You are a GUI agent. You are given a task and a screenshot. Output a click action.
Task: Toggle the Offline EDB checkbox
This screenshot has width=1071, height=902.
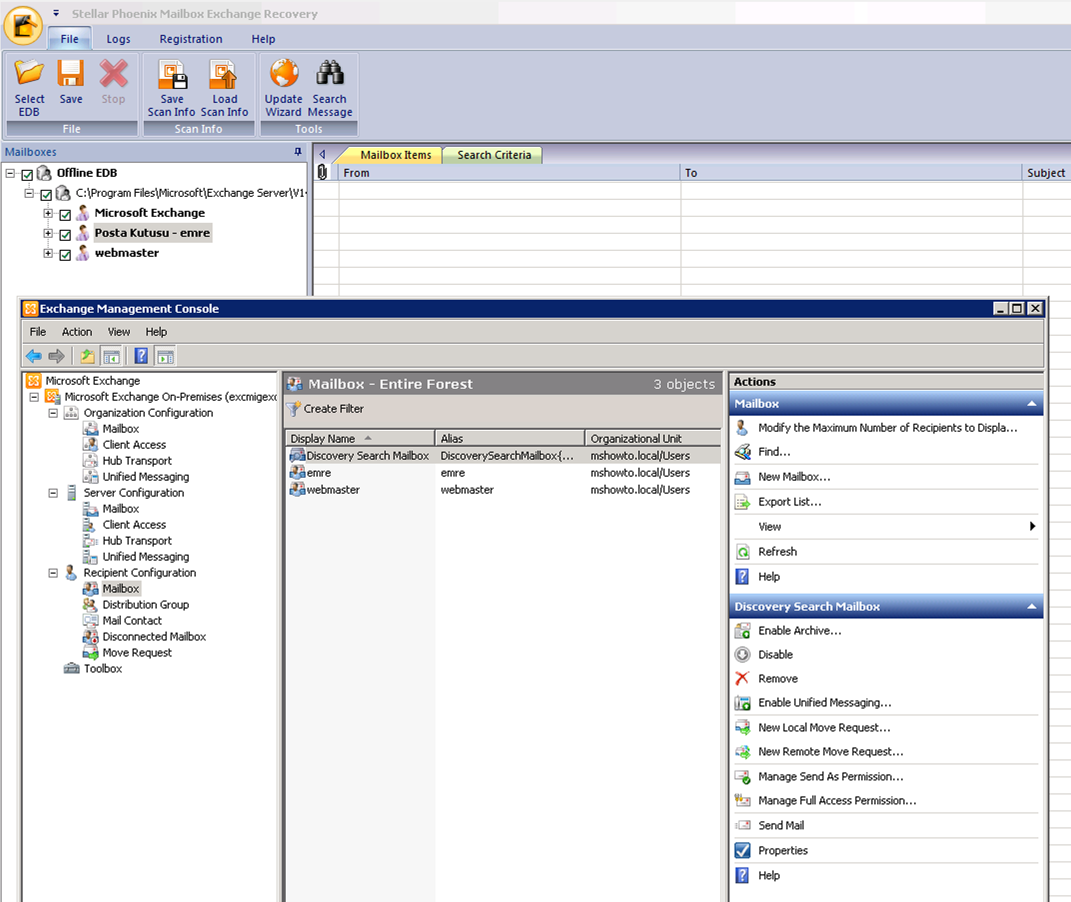(x=27, y=174)
